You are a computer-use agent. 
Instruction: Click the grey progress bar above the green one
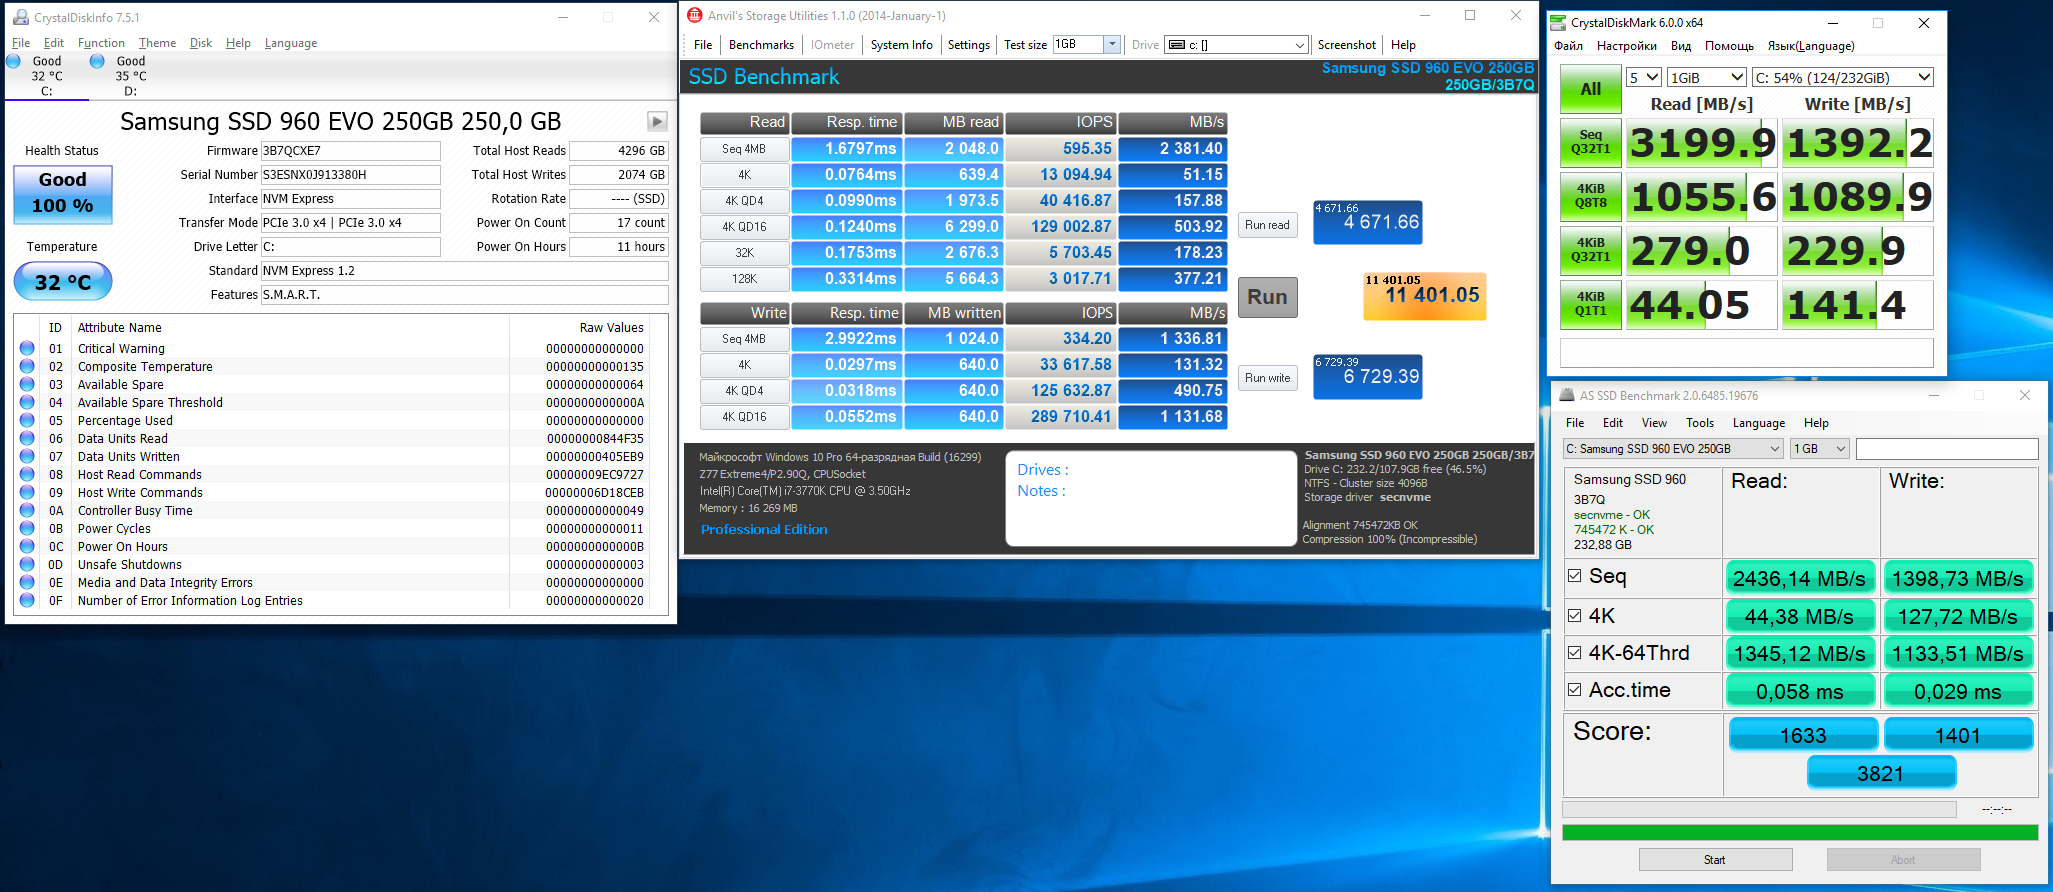(1759, 809)
